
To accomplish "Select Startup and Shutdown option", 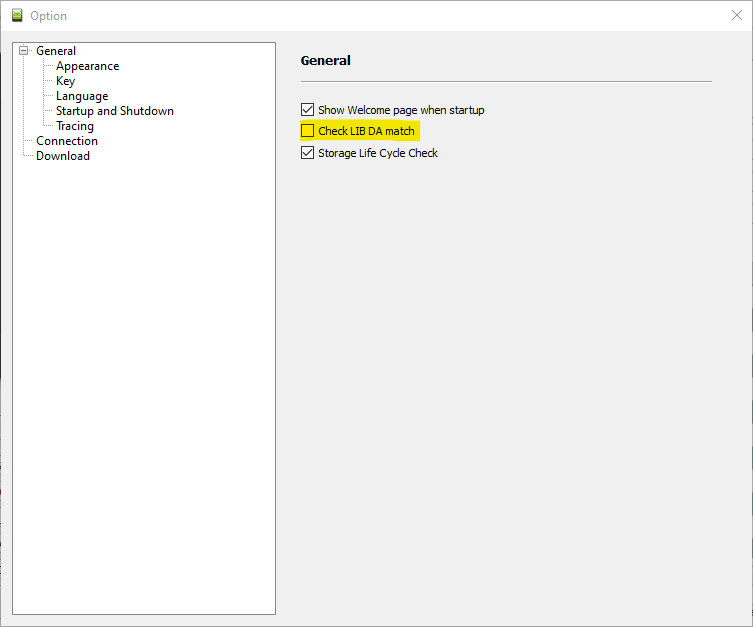I will 115,111.
